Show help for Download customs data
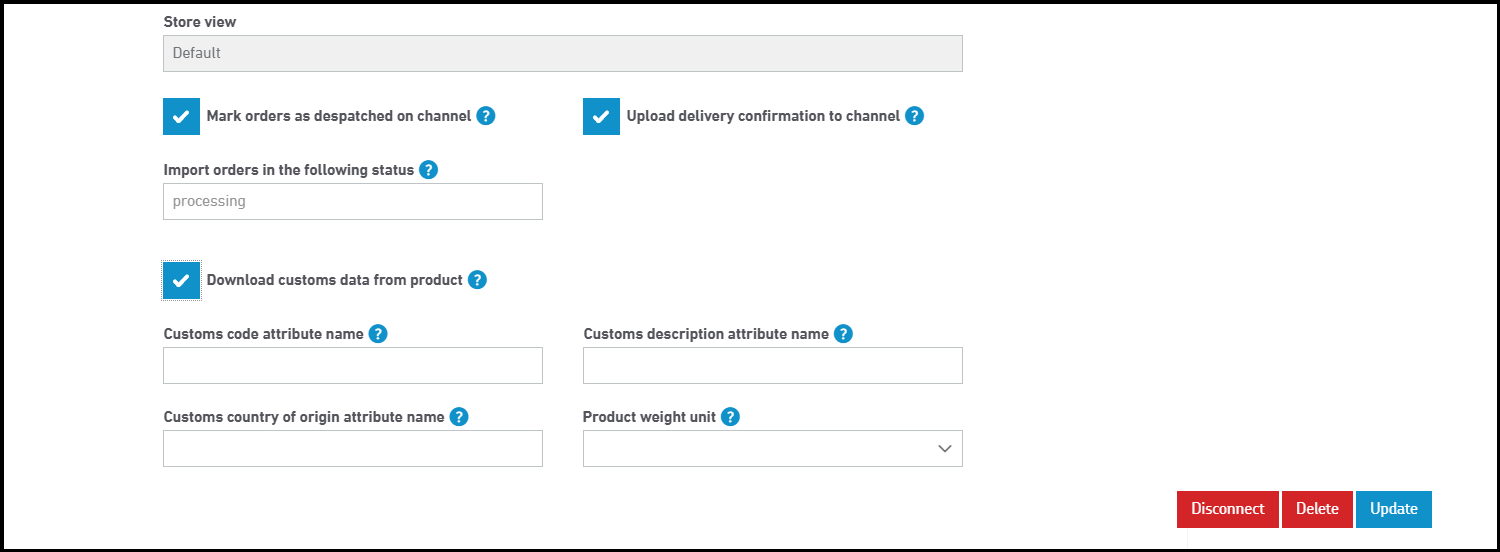 tap(478, 280)
